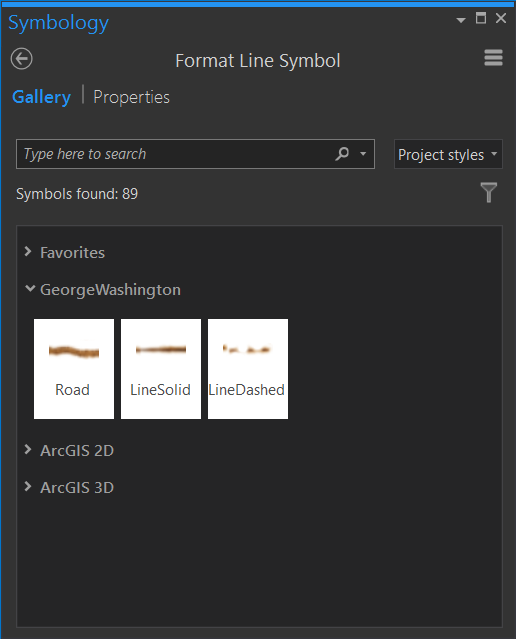Collapse the GeorgeWashington group

point(30,289)
